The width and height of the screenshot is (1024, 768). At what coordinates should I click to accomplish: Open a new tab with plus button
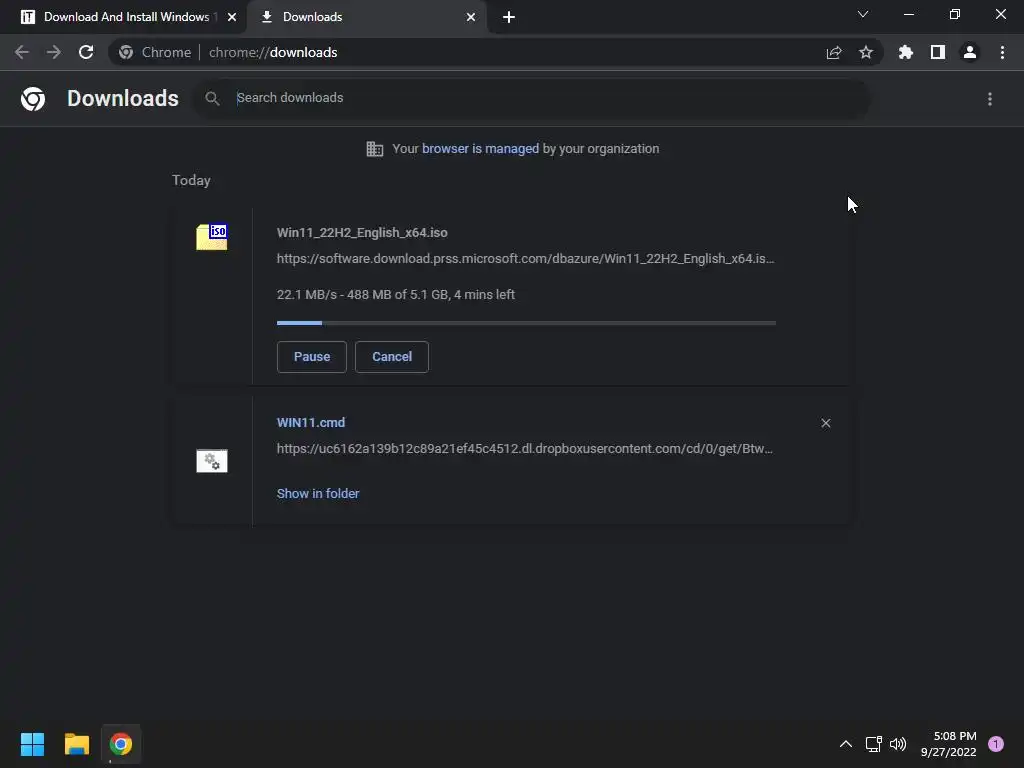tap(509, 17)
